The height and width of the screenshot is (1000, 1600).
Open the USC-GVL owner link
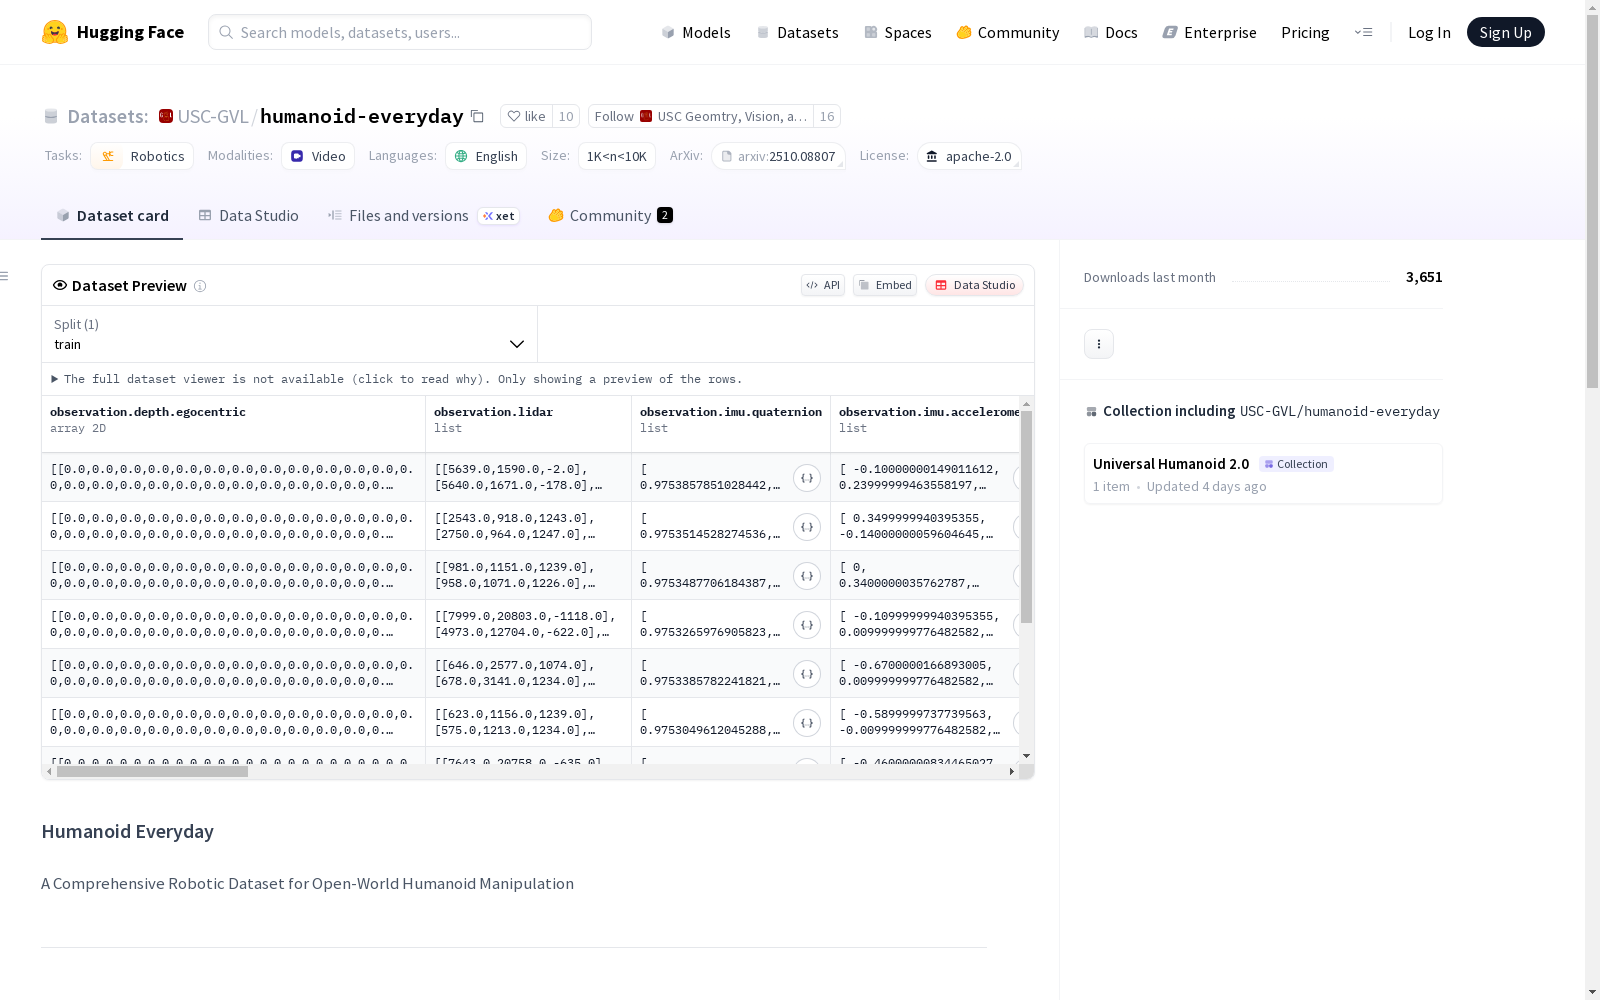[212, 116]
